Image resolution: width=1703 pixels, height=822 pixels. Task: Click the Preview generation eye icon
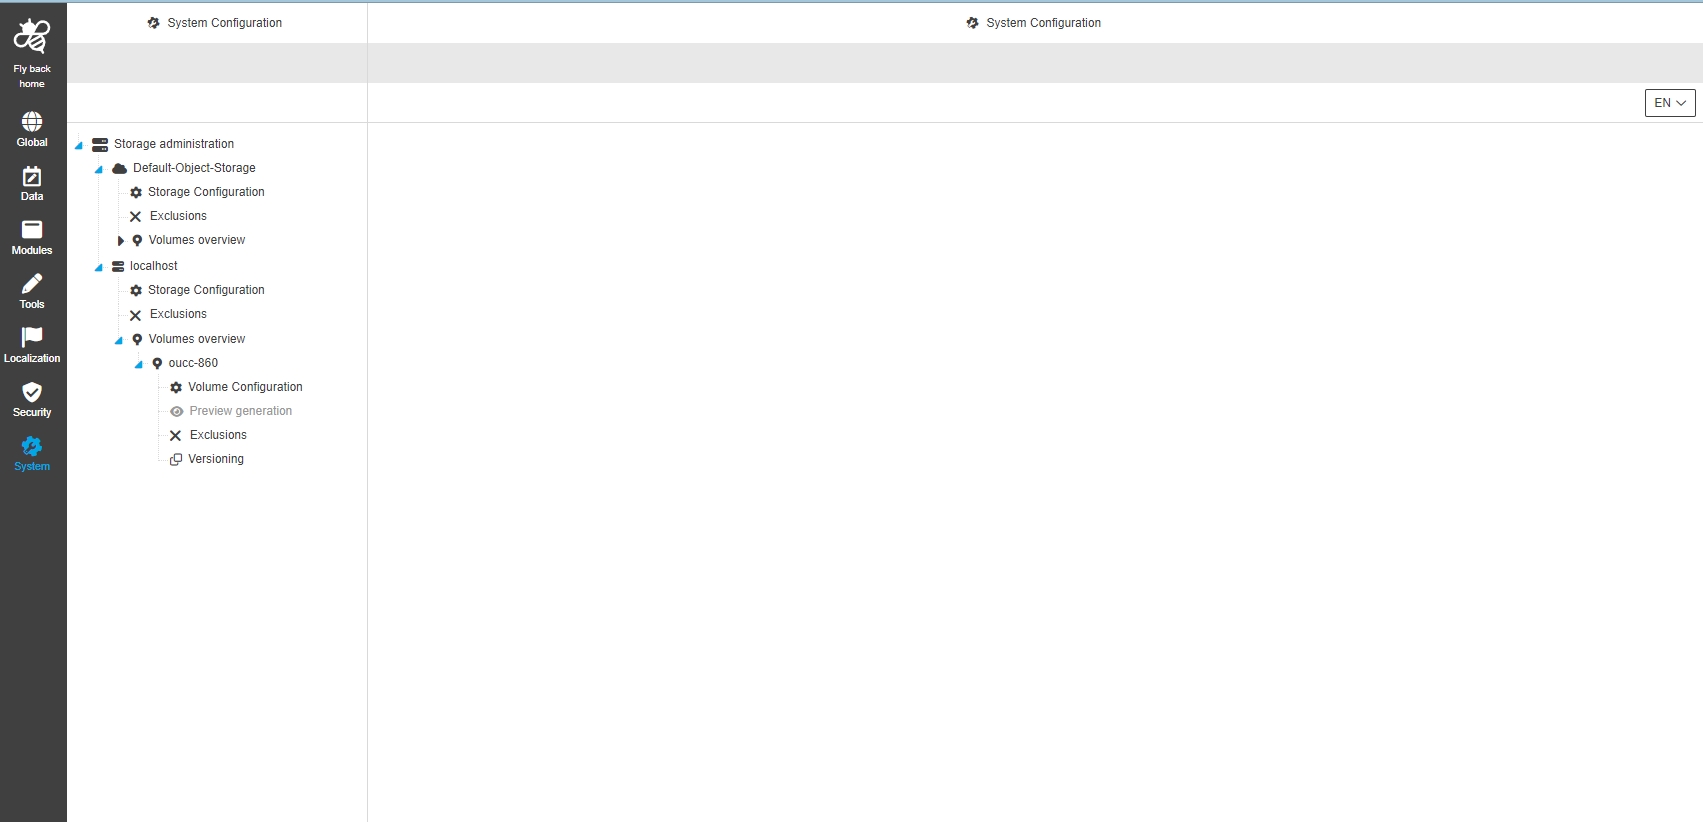click(177, 411)
